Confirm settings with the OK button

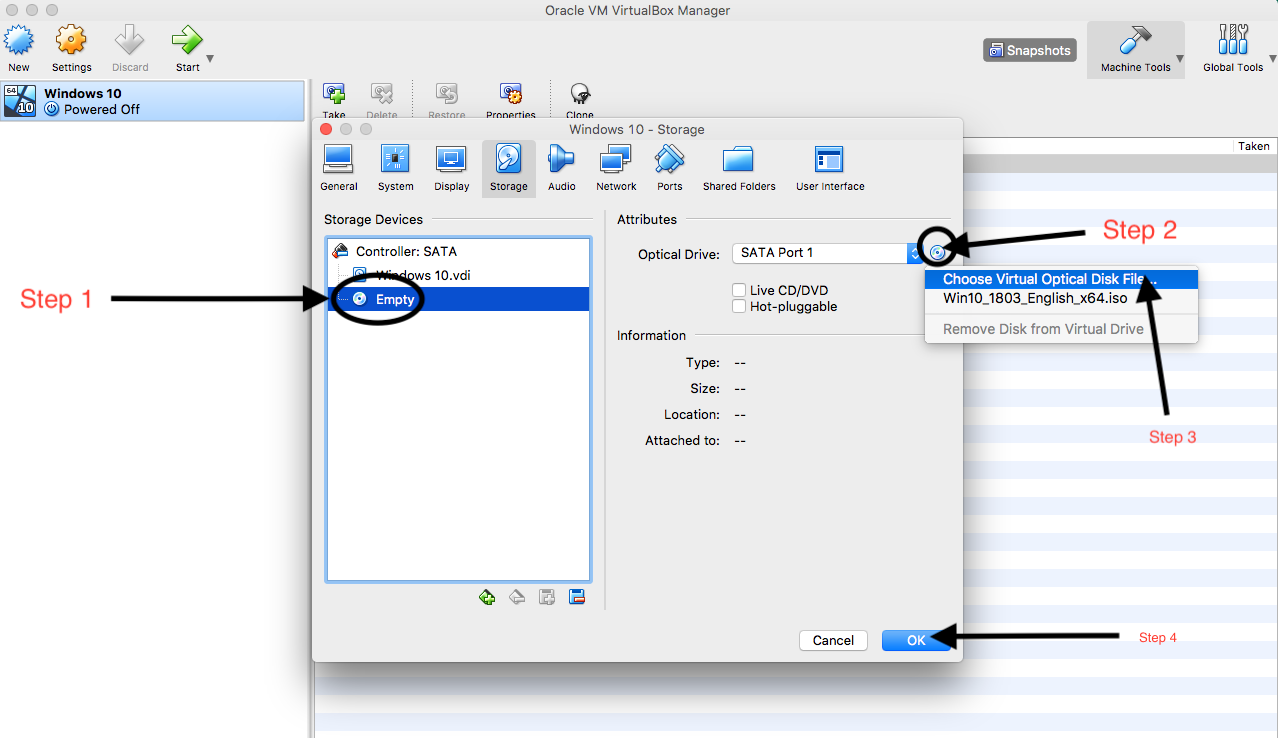[x=916, y=641]
